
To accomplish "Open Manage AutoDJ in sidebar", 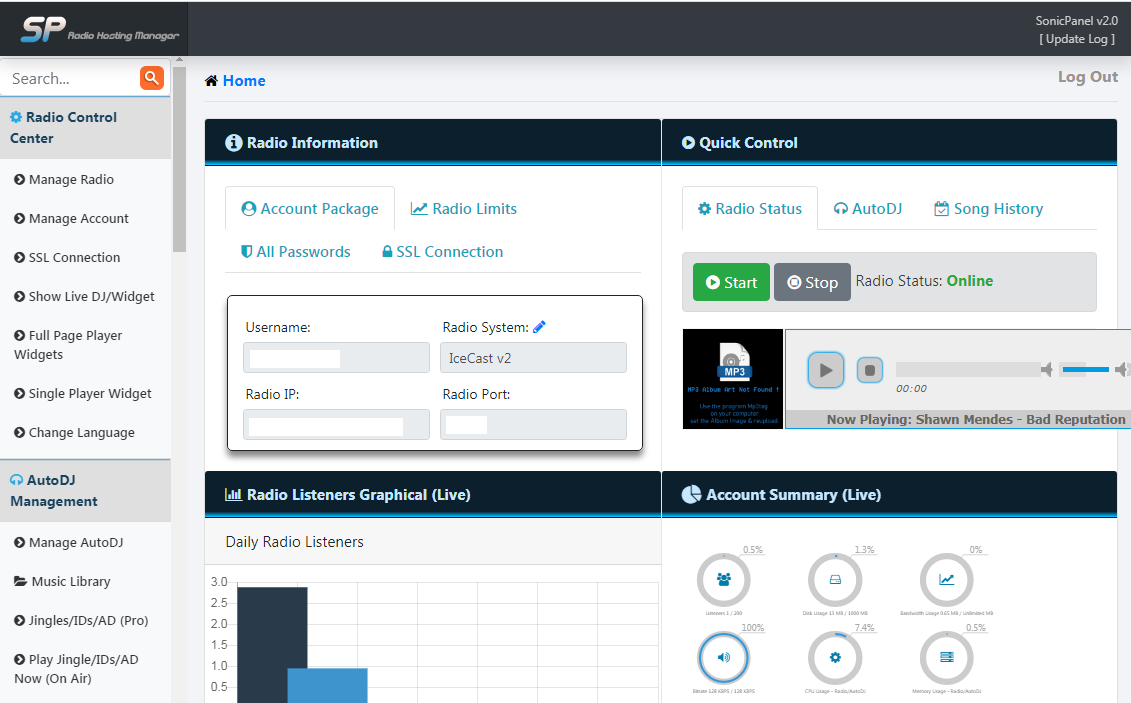I will 69,542.
